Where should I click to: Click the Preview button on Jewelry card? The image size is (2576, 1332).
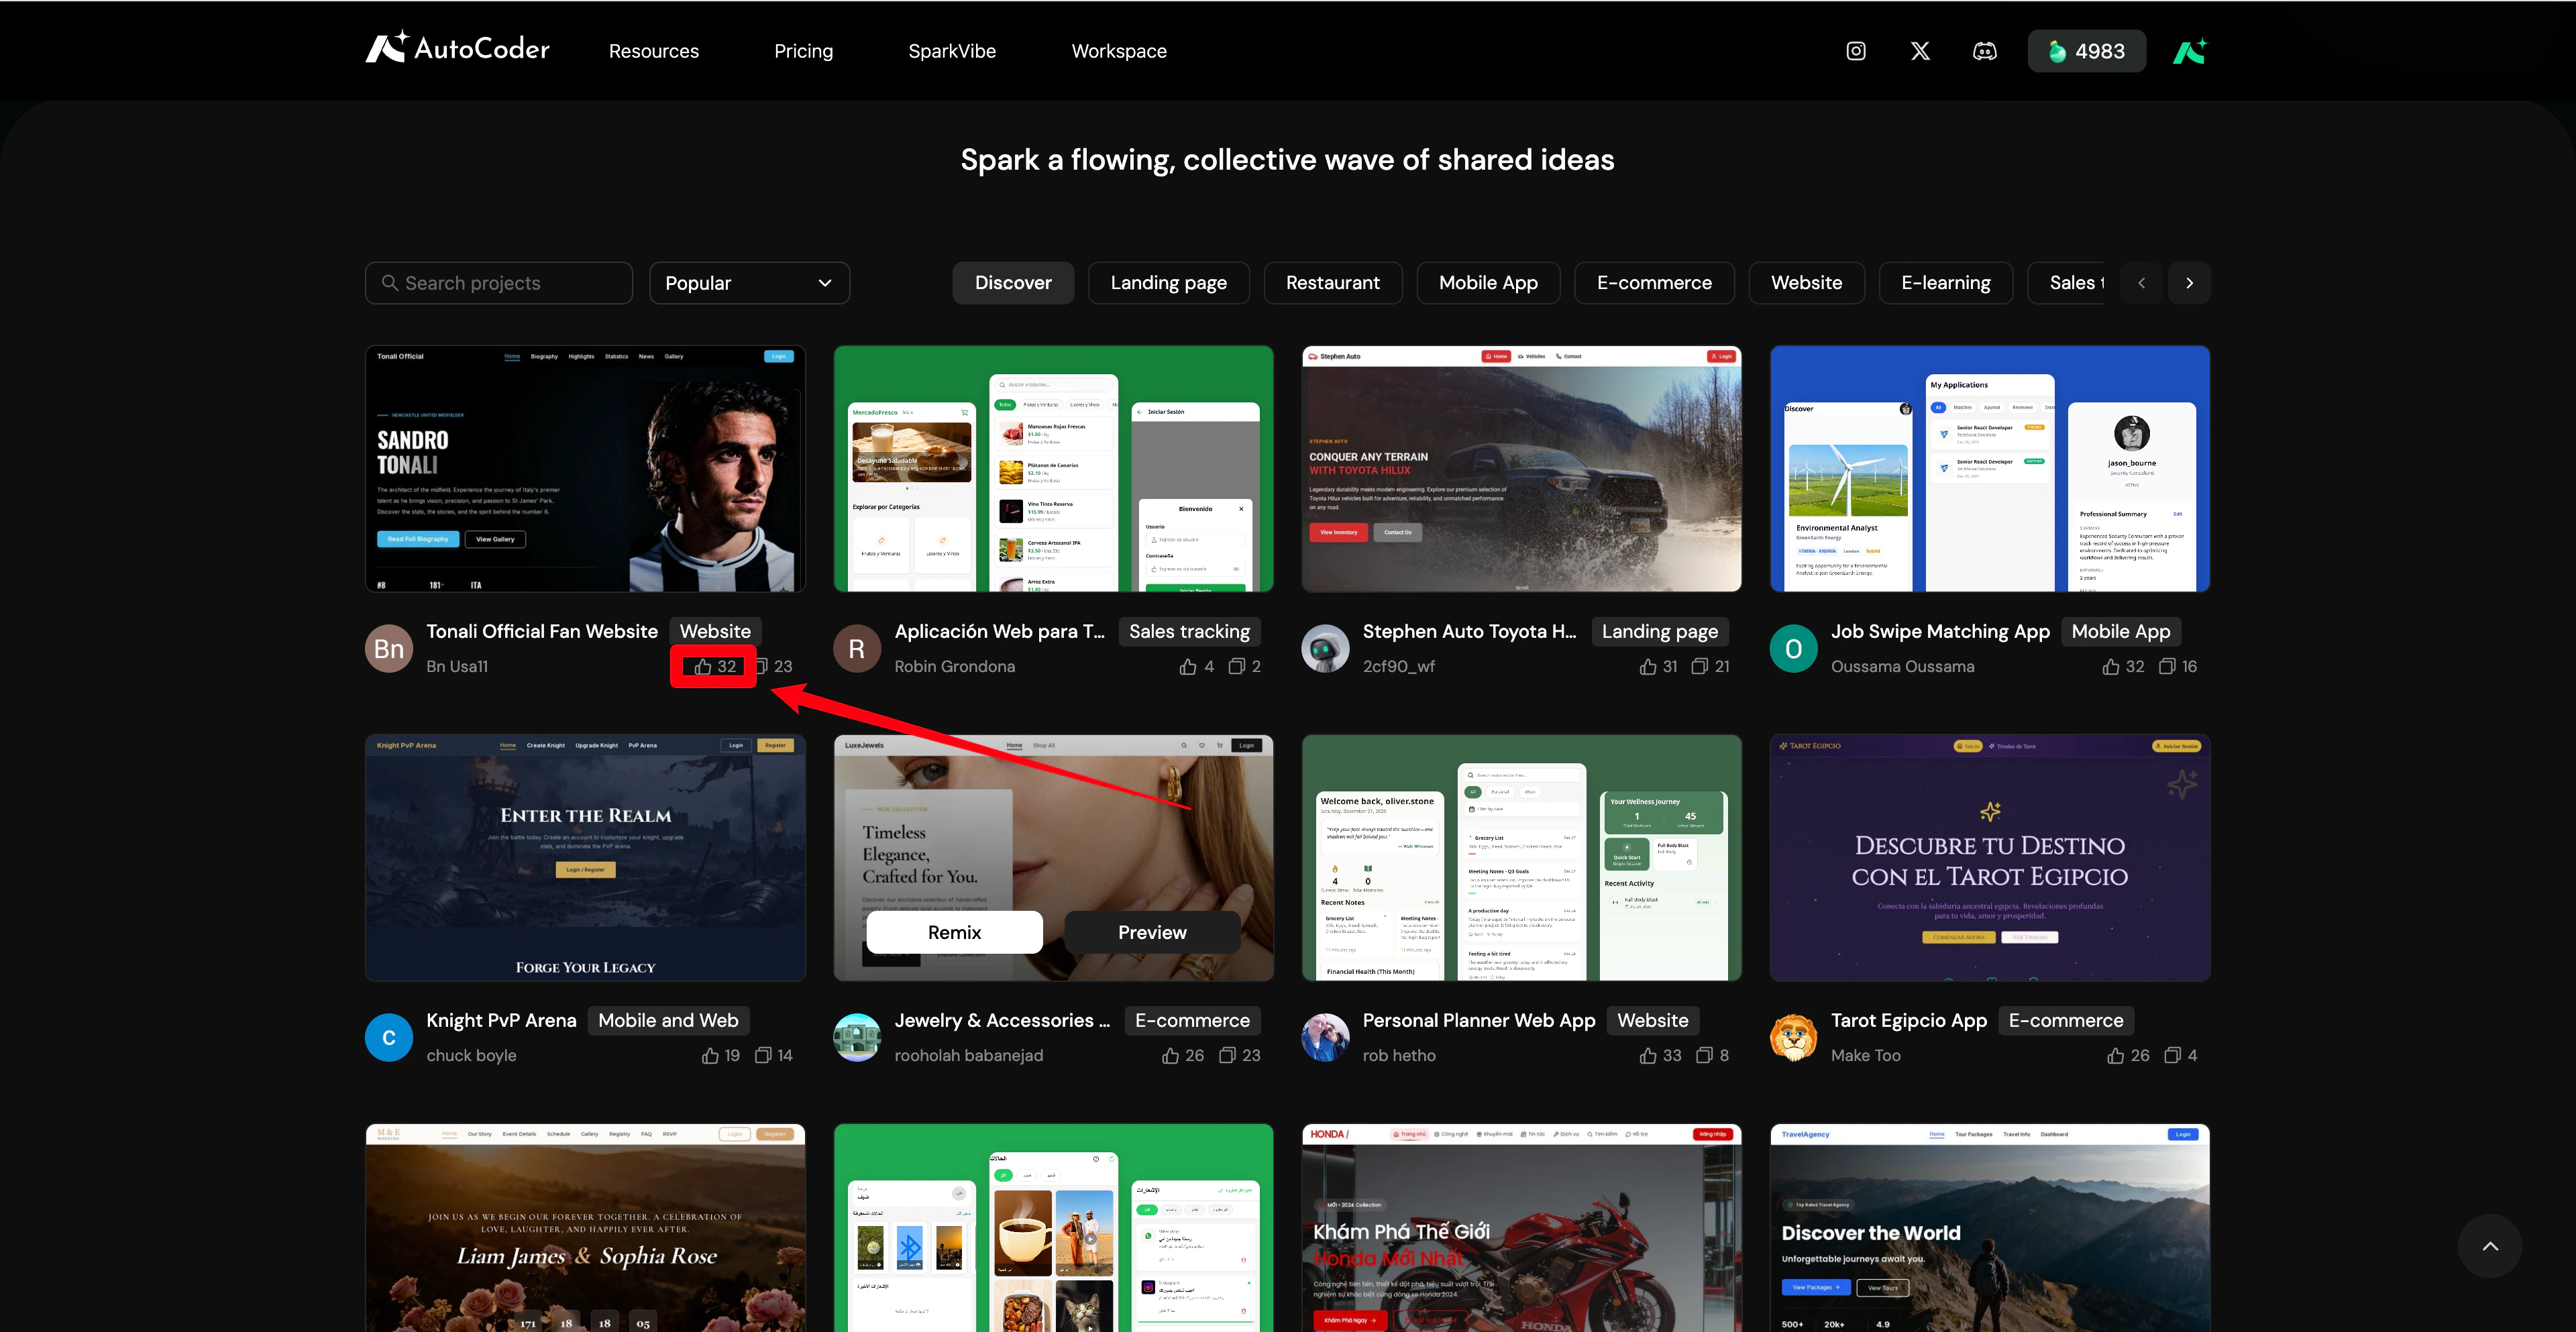coord(1152,932)
